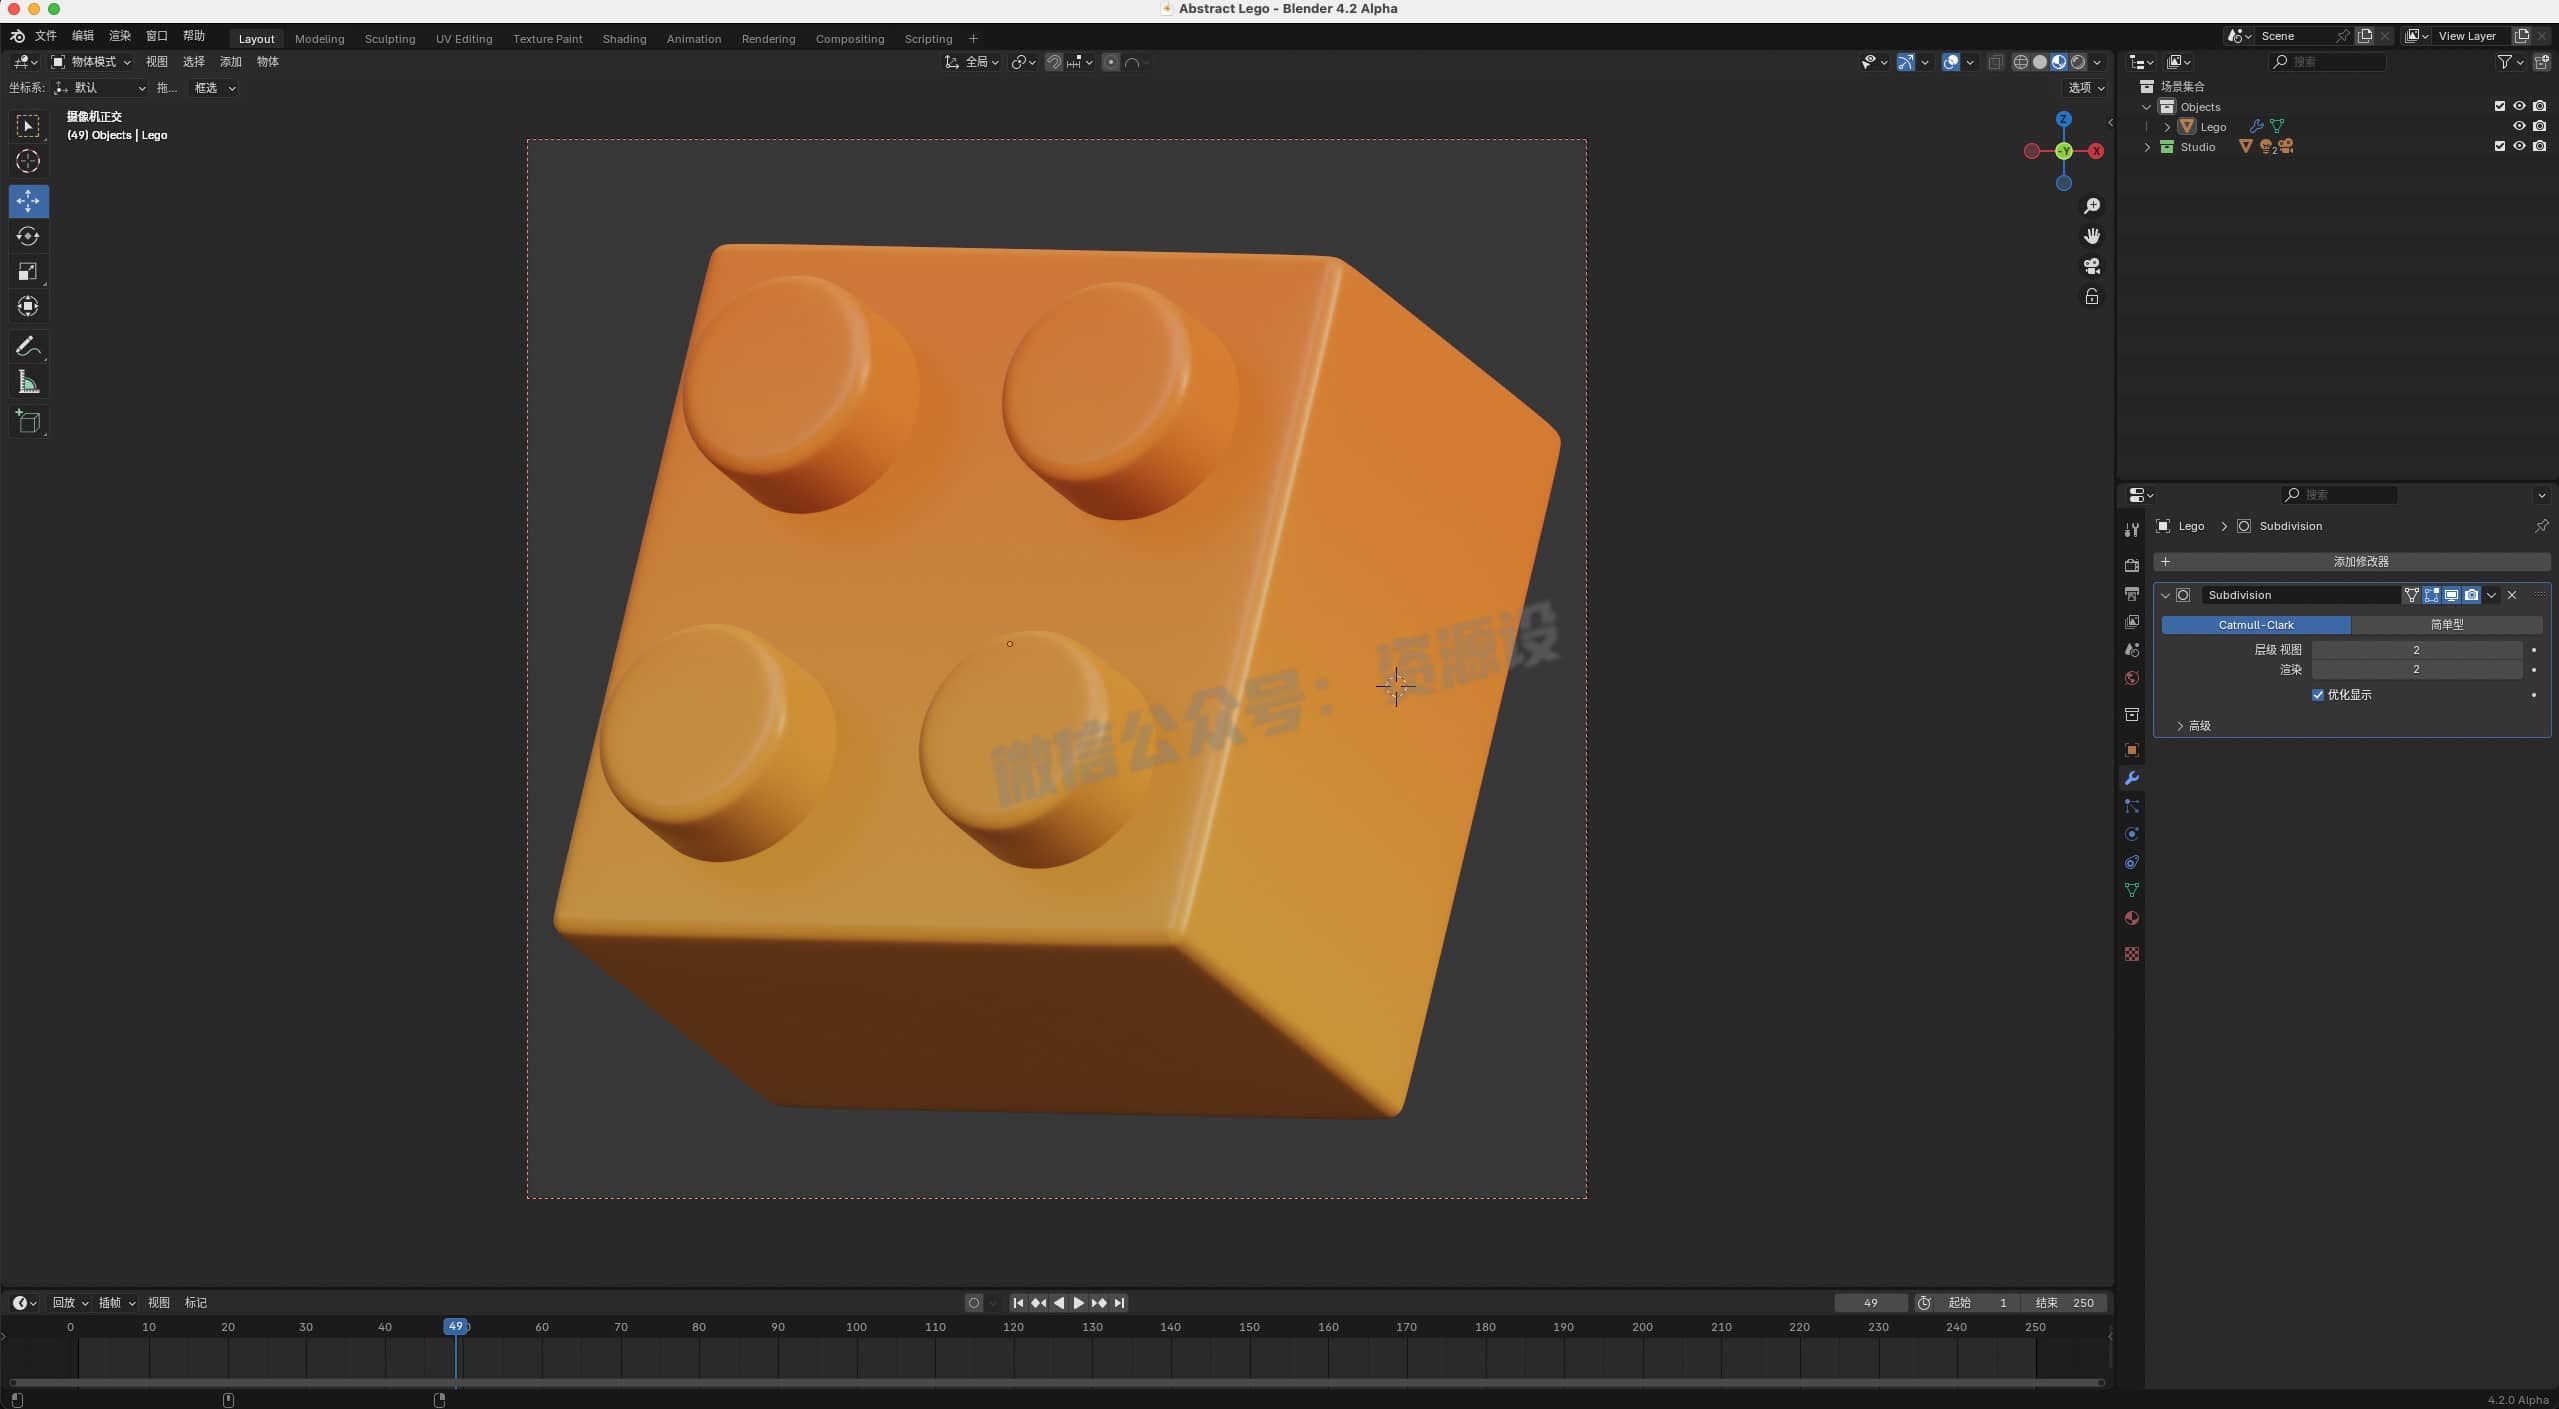Open the 文件 menu
The width and height of the screenshot is (2559, 1409).
click(46, 36)
